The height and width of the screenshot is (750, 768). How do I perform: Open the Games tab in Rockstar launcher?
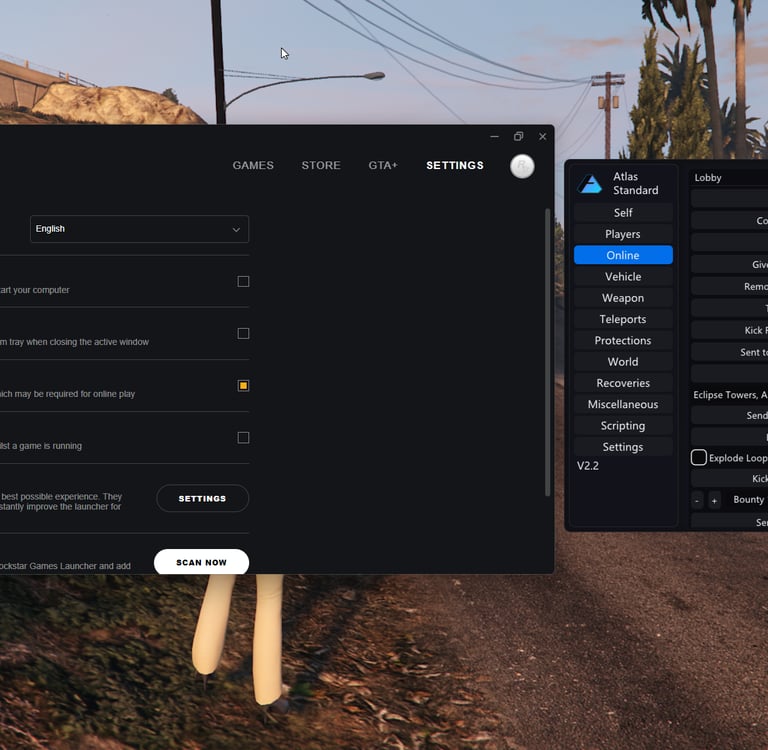[253, 166]
